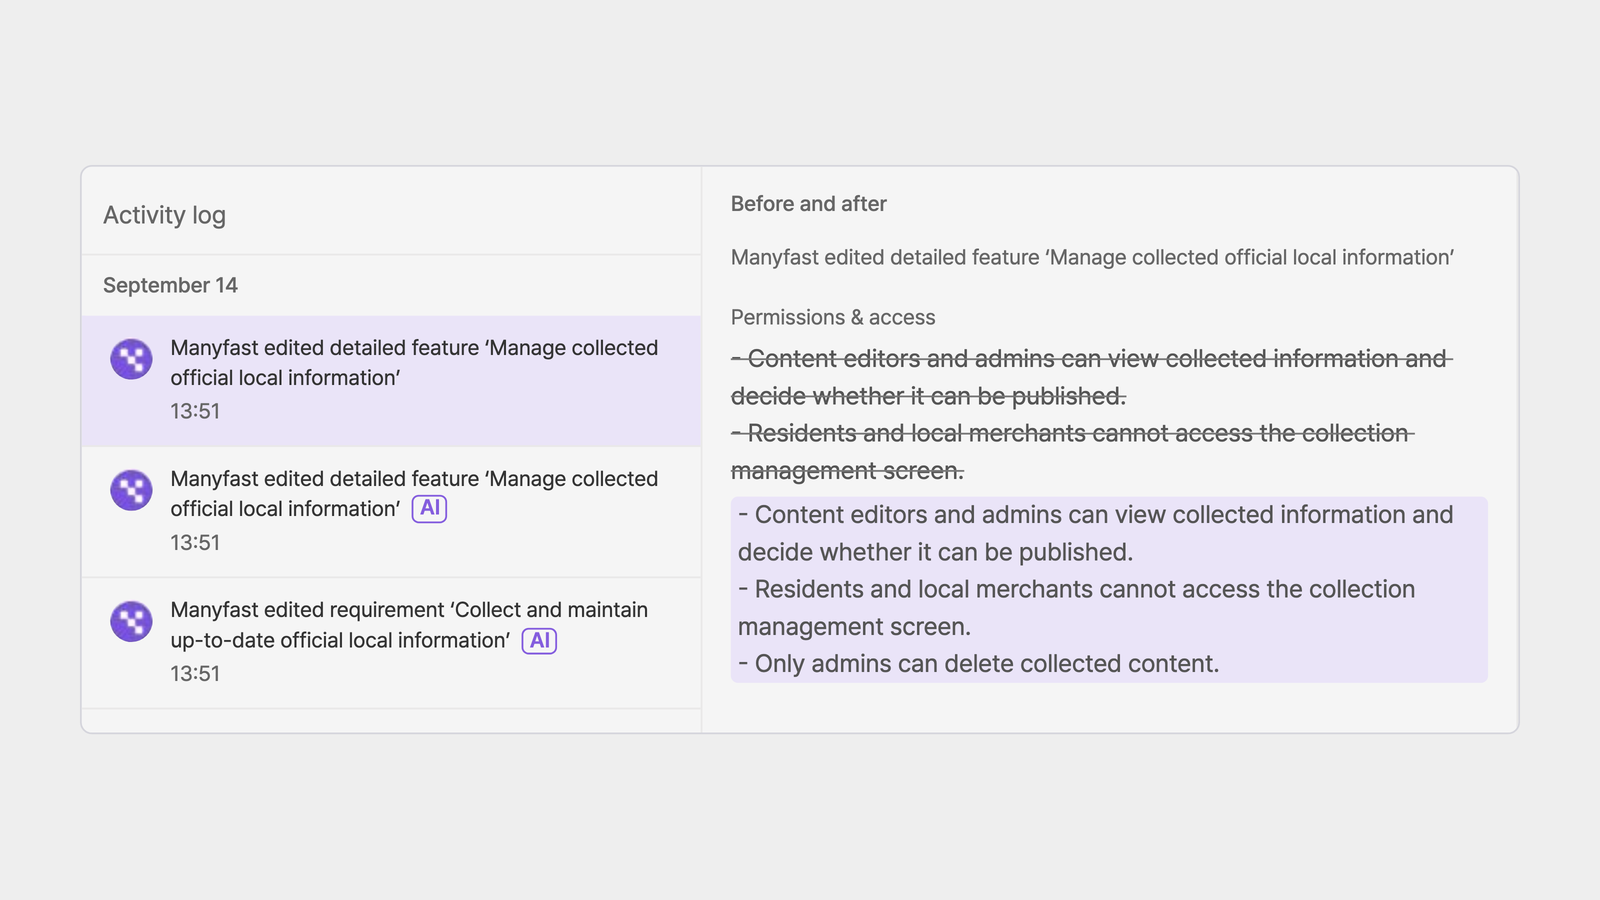
Task: Select the highlighted 'Manage collected official local information' entry
Action: point(391,381)
